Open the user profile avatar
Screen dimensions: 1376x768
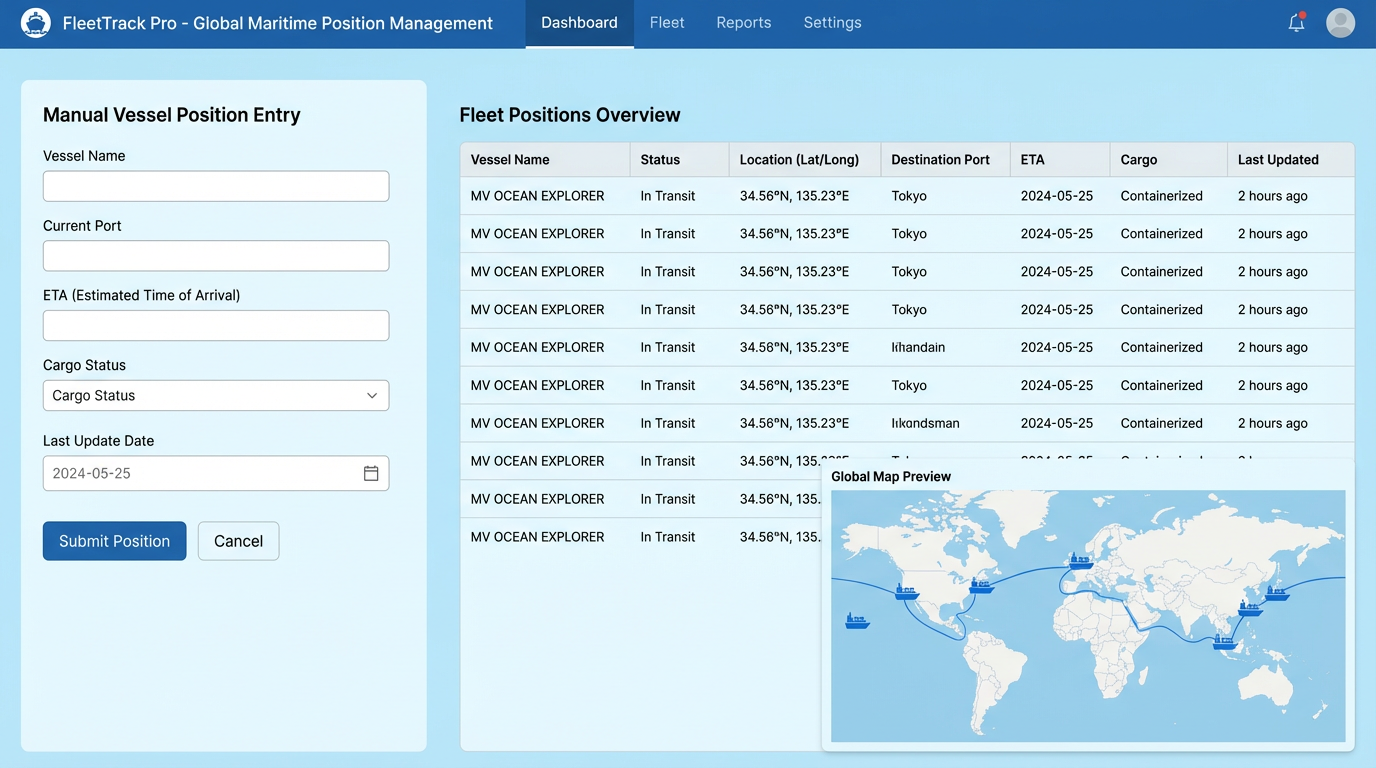tap(1340, 23)
